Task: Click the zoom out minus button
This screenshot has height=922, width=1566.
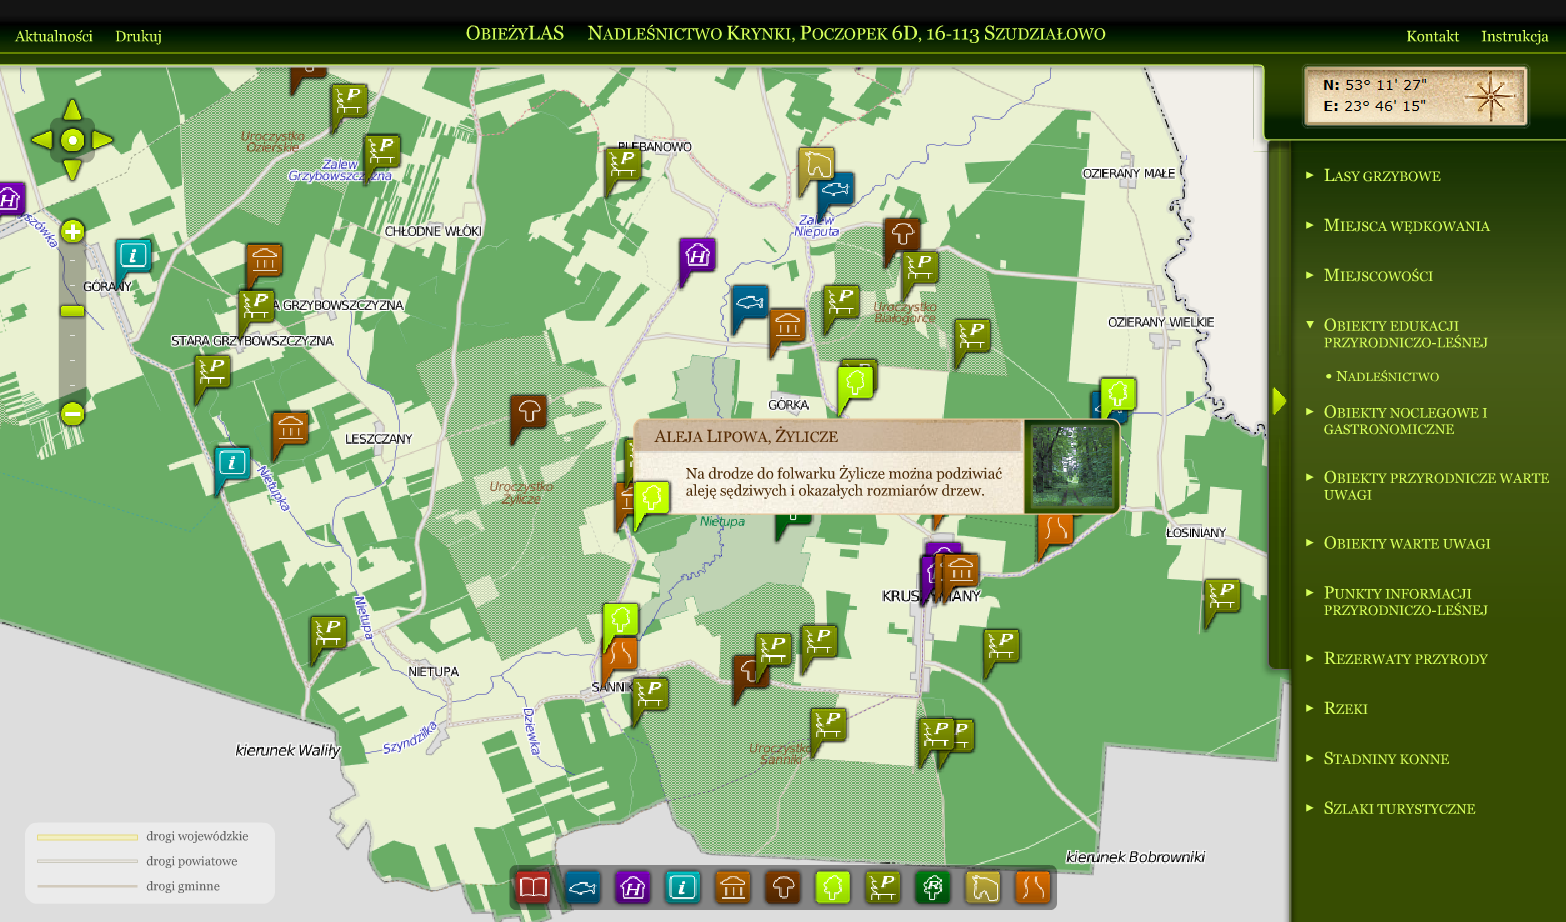Action: click(x=72, y=413)
